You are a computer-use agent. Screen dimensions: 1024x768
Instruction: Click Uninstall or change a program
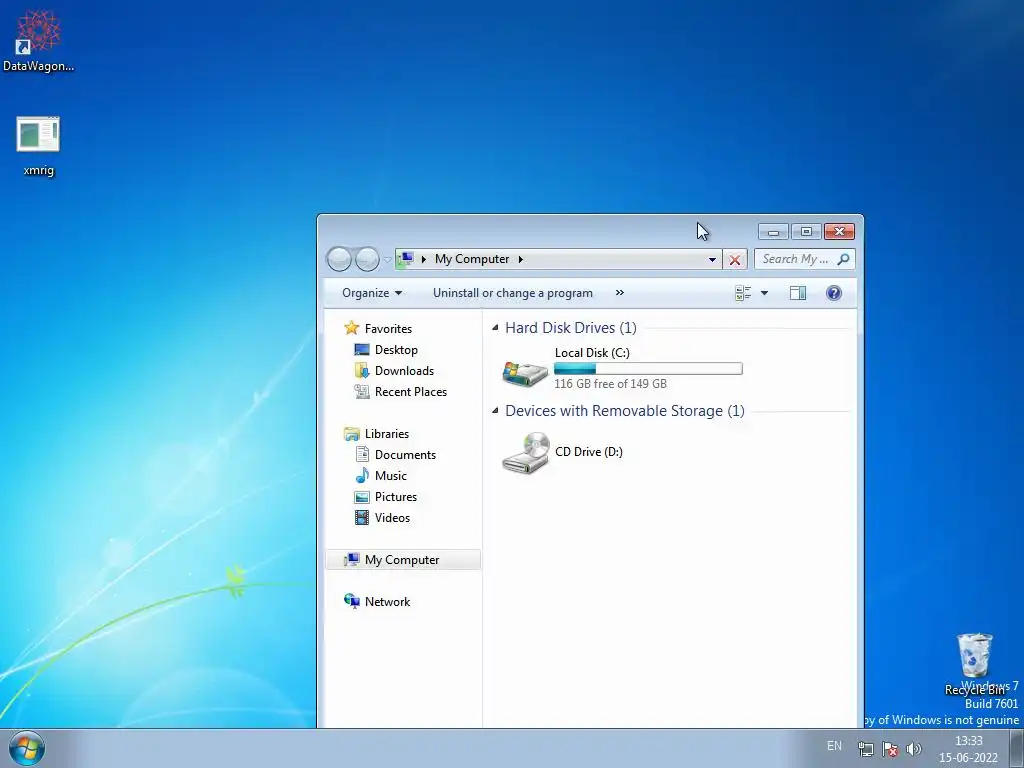point(513,293)
